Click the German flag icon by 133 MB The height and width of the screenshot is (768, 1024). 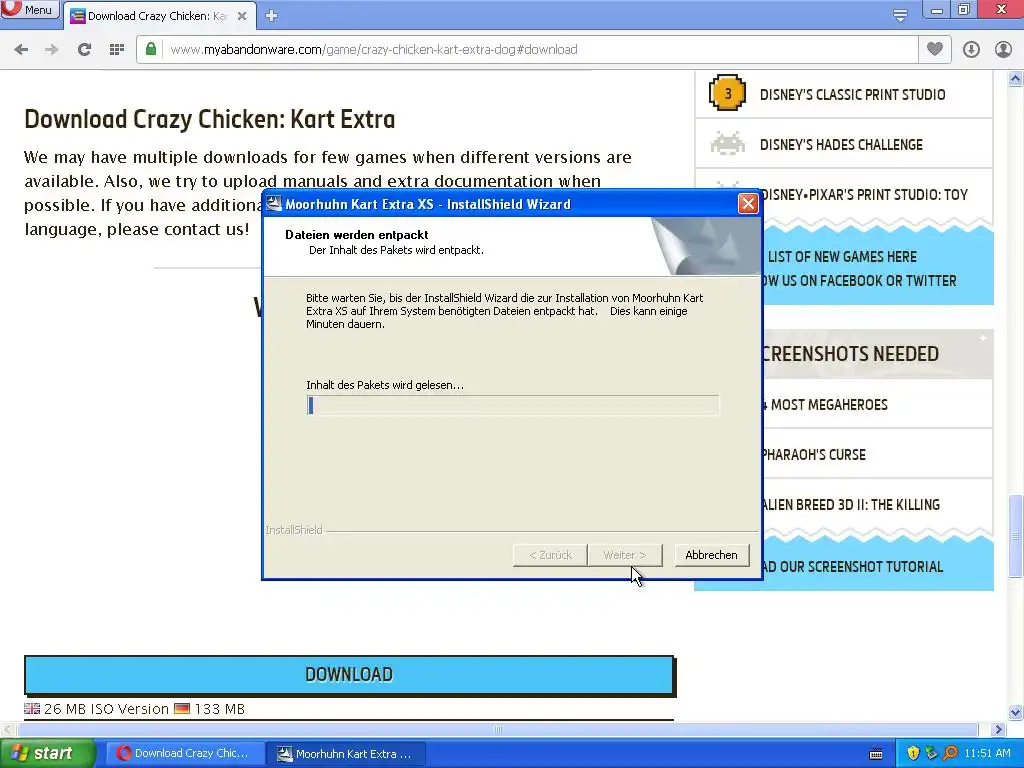pyautogui.click(x=182, y=709)
